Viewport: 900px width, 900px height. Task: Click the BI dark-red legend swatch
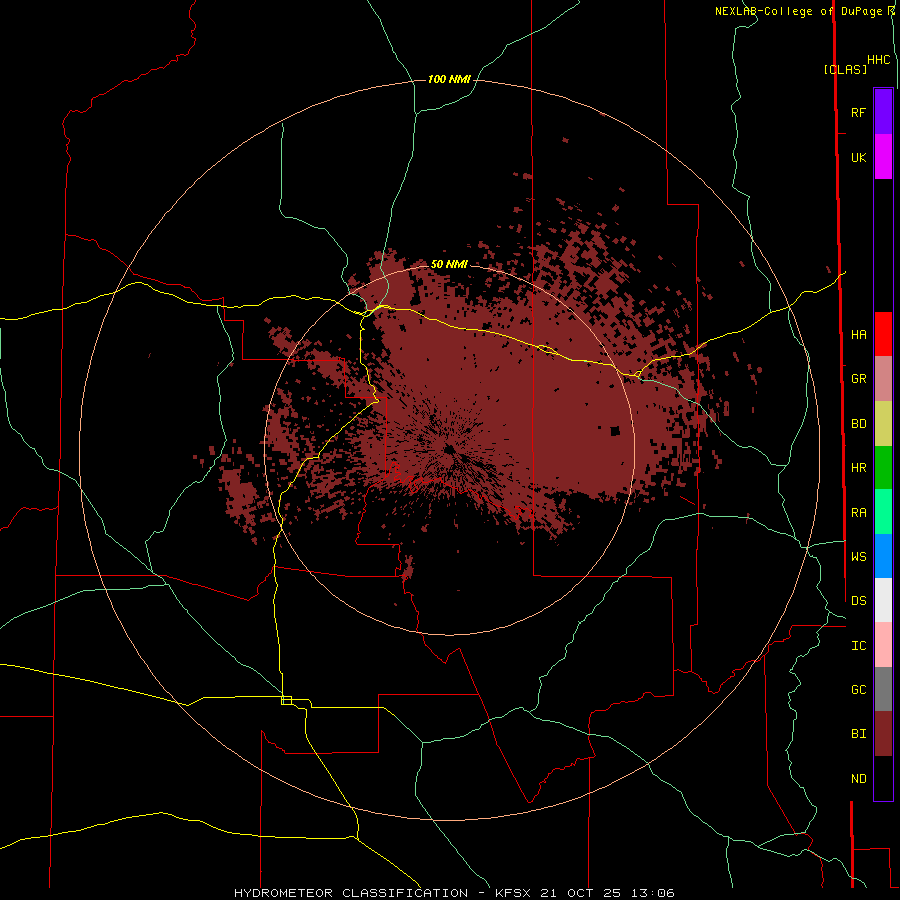[883, 734]
